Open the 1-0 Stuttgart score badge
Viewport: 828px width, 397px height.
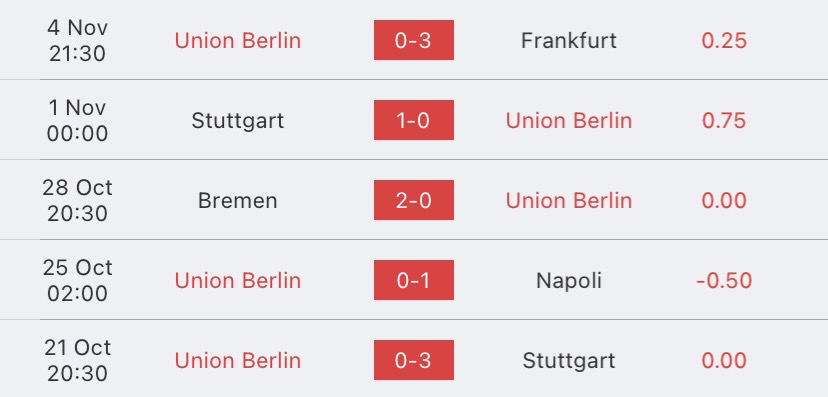[x=413, y=120]
